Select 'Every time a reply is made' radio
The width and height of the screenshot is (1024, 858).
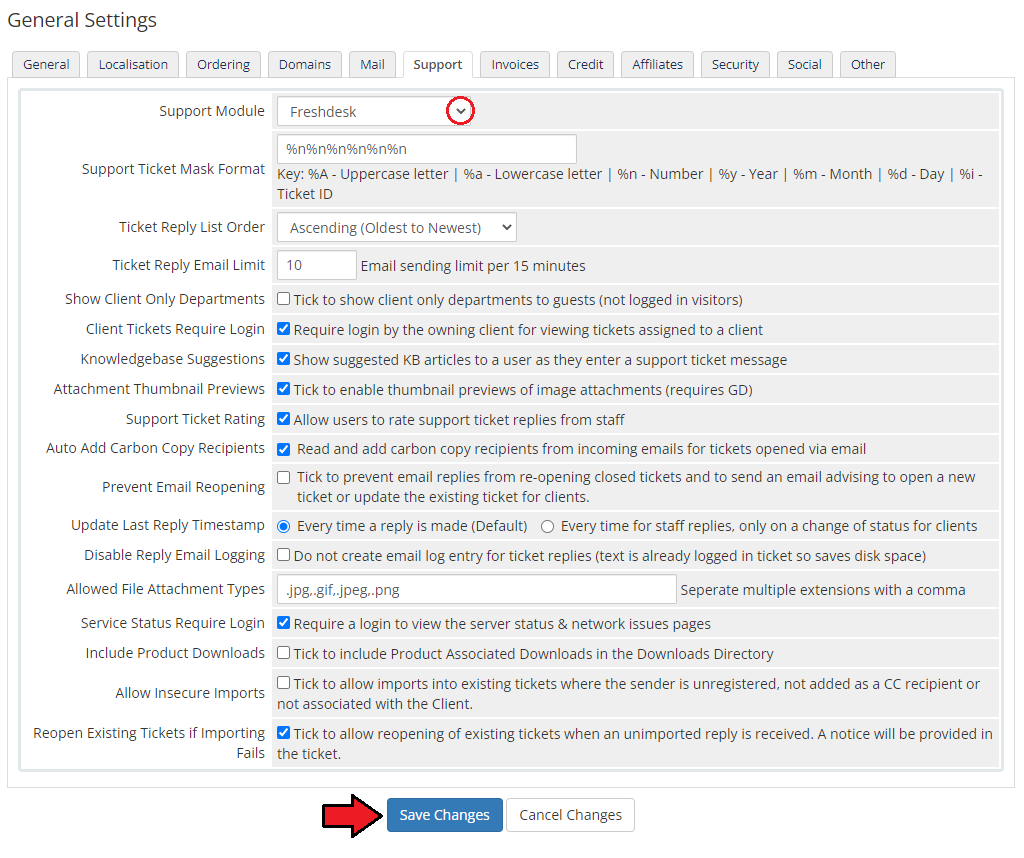(284, 526)
